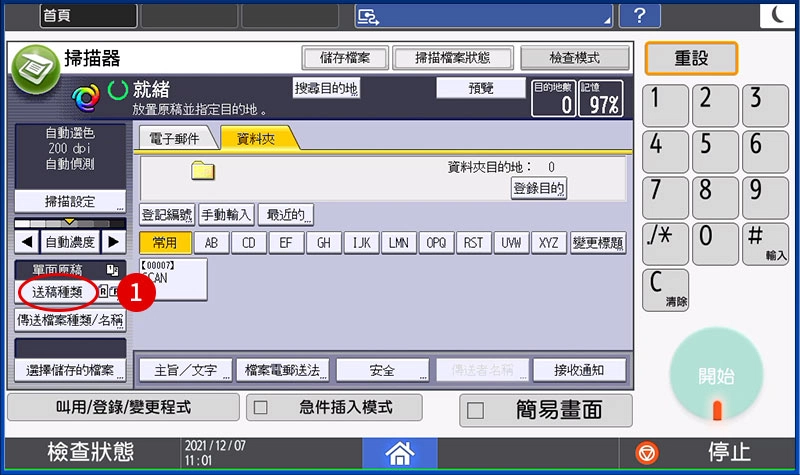
Task: Tap keypad number 5
Action: tap(715, 152)
